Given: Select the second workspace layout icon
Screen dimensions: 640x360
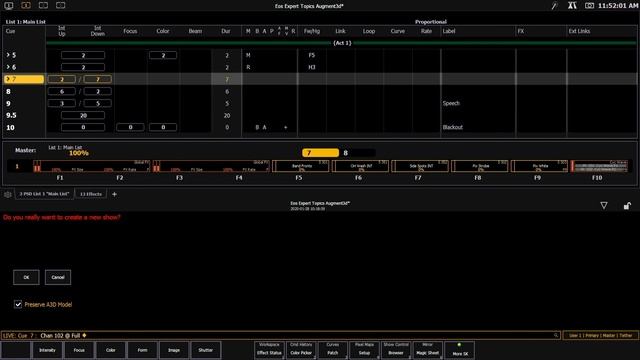Looking at the screenshot, I should click(26, 6).
